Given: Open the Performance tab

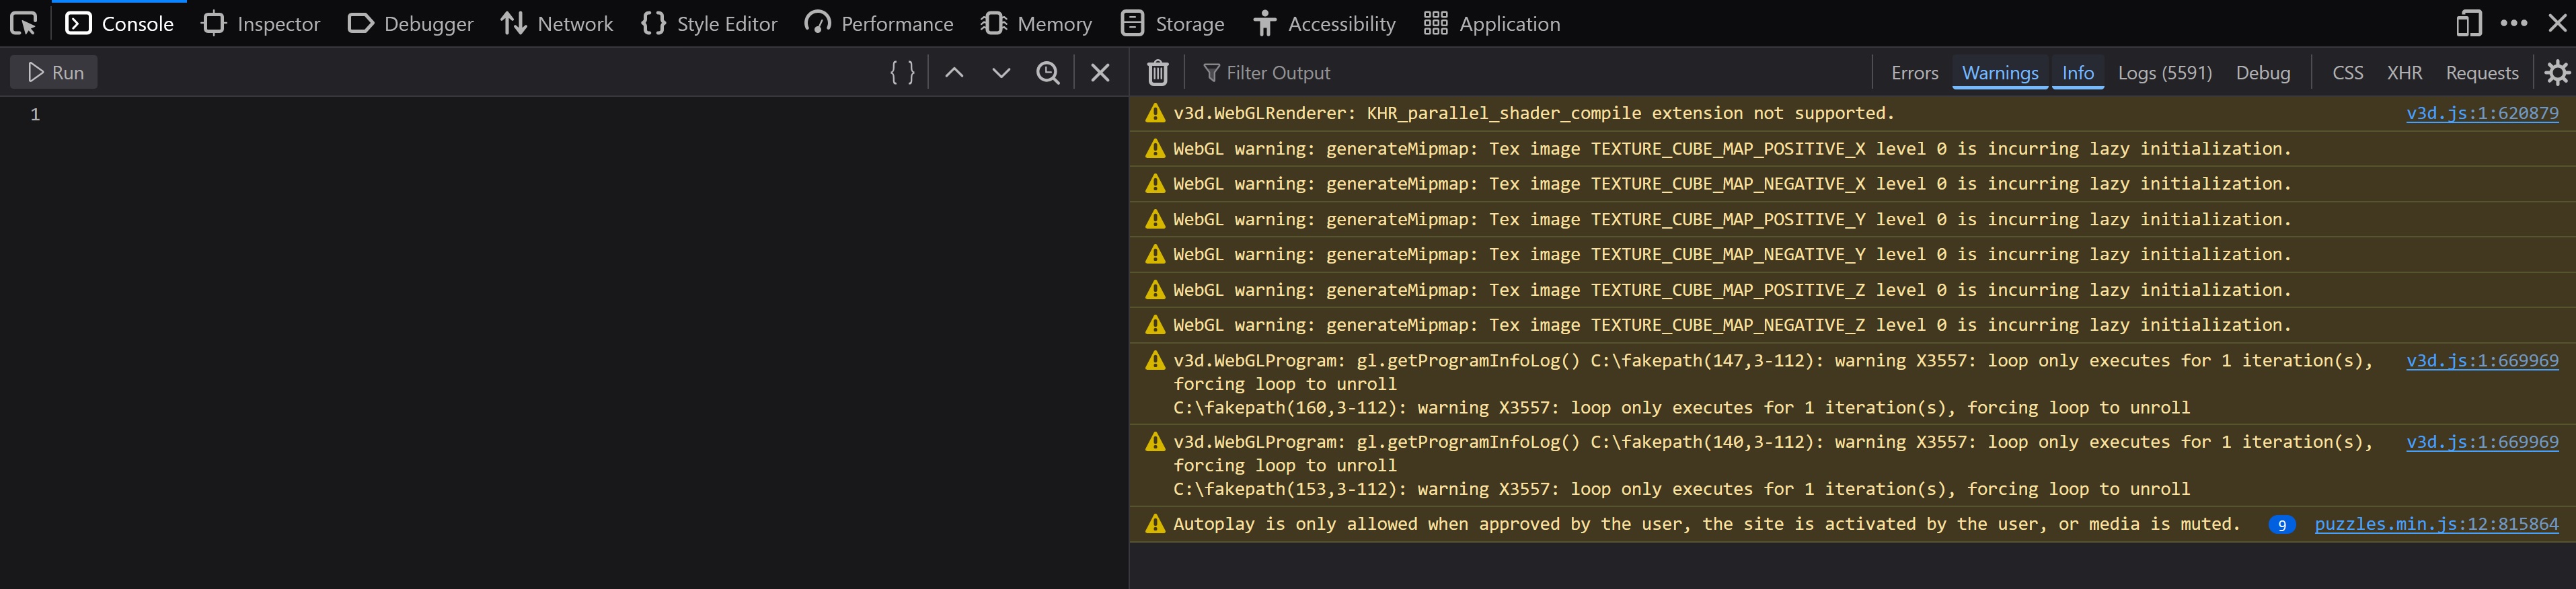Looking at the screenshot, I should [879, 23].
